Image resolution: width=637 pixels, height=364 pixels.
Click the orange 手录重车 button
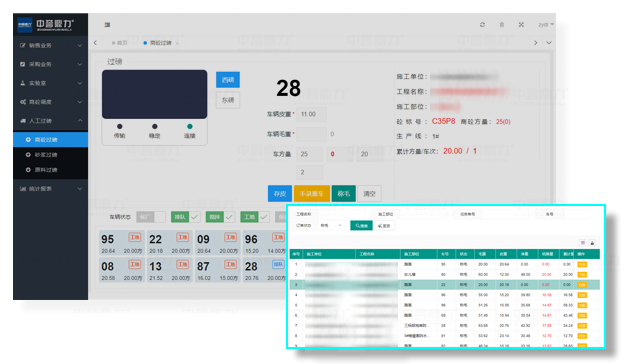click(312, 194)
